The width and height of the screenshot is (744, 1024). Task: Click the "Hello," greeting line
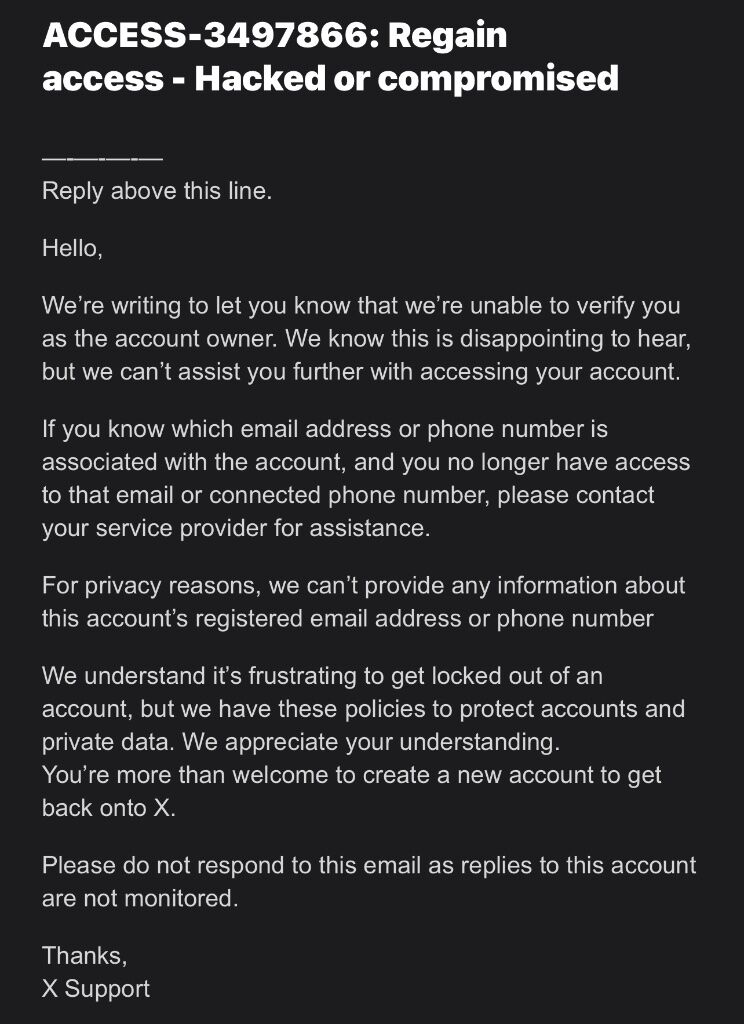73,248
